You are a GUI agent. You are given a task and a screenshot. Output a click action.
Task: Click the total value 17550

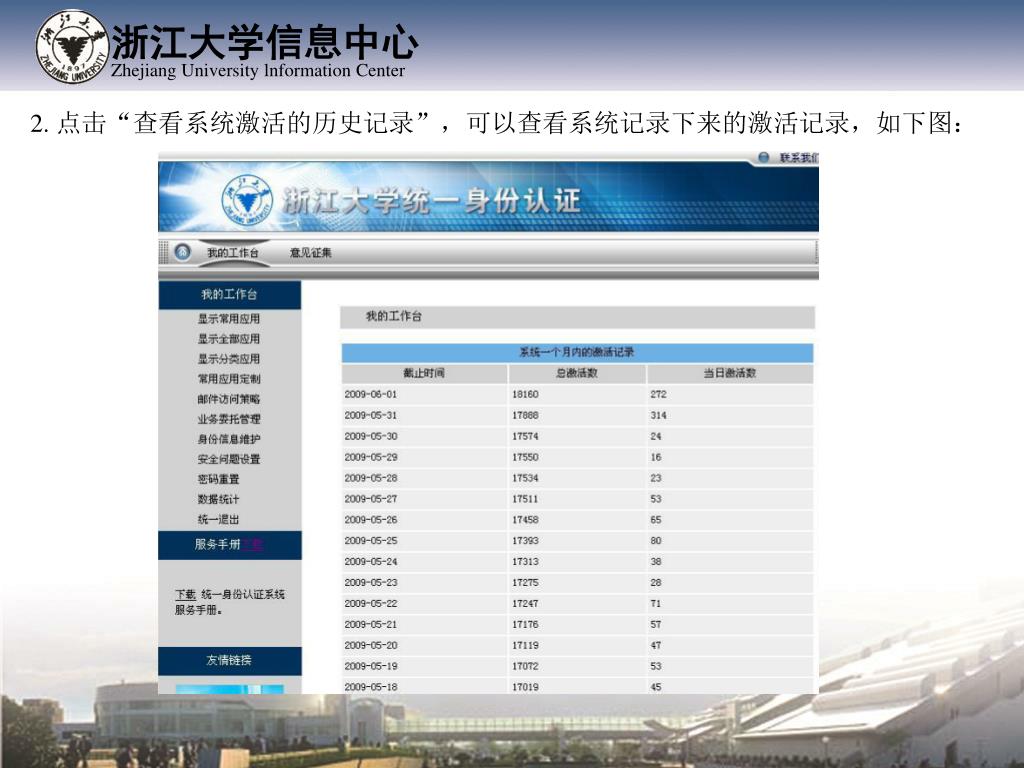click(525, 457)
